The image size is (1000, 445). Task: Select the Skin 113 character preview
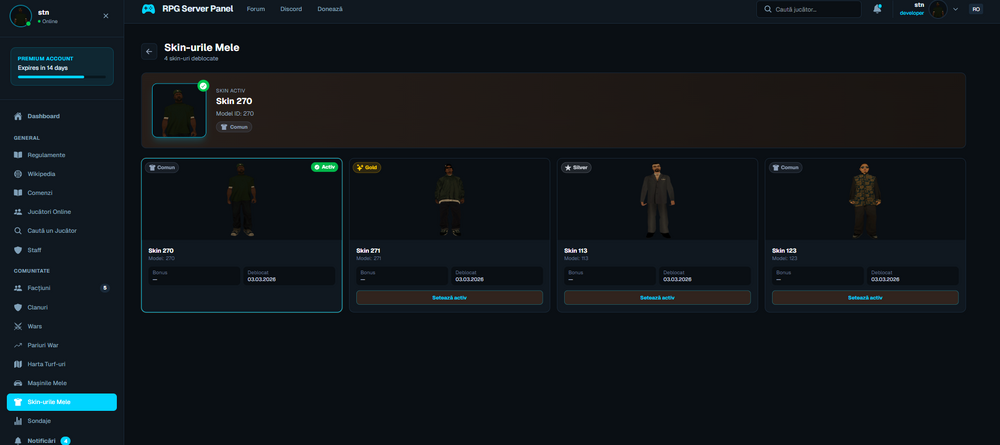(x=658, y=200)
